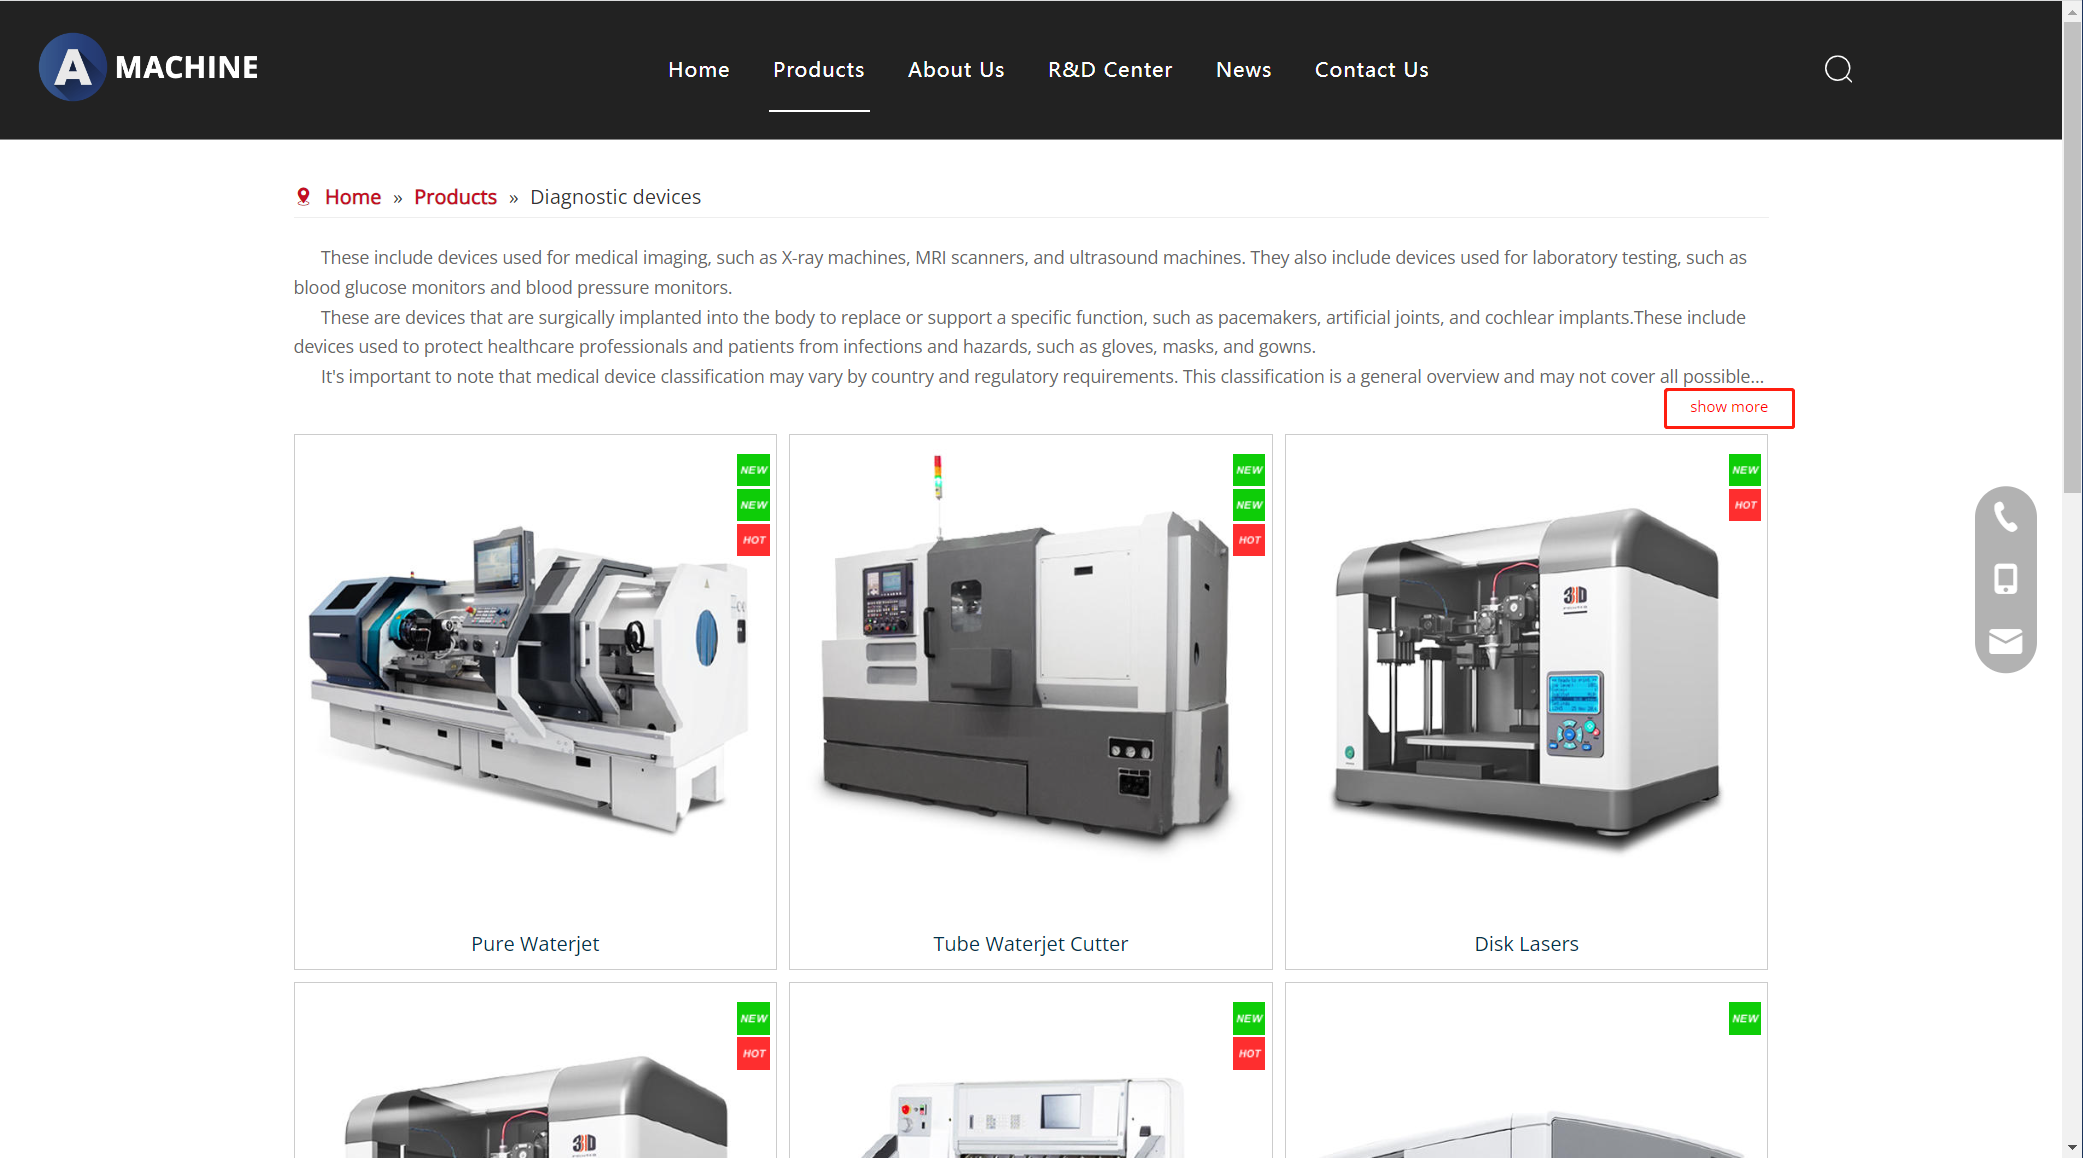Go to R&D Center page
The height and width of the screenshot is (1158, 2083).
[x=1109, y=70]
